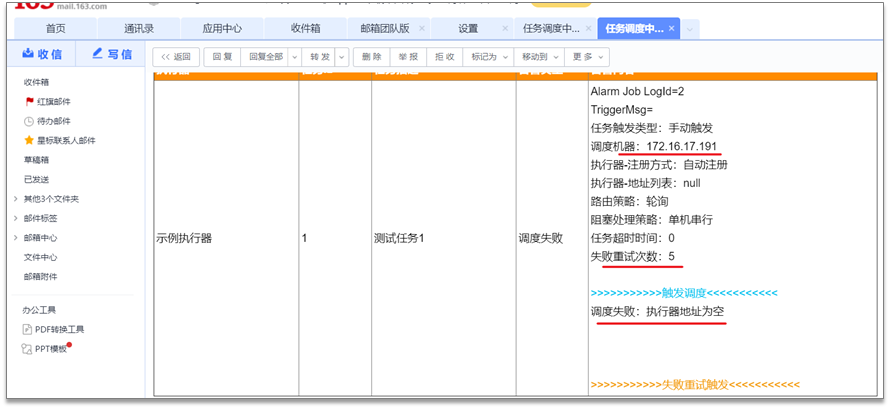Open the 标记为 dropdown
Image resolution: width=890 pixels, height=409 pixels.
click(x=489, y=57)
